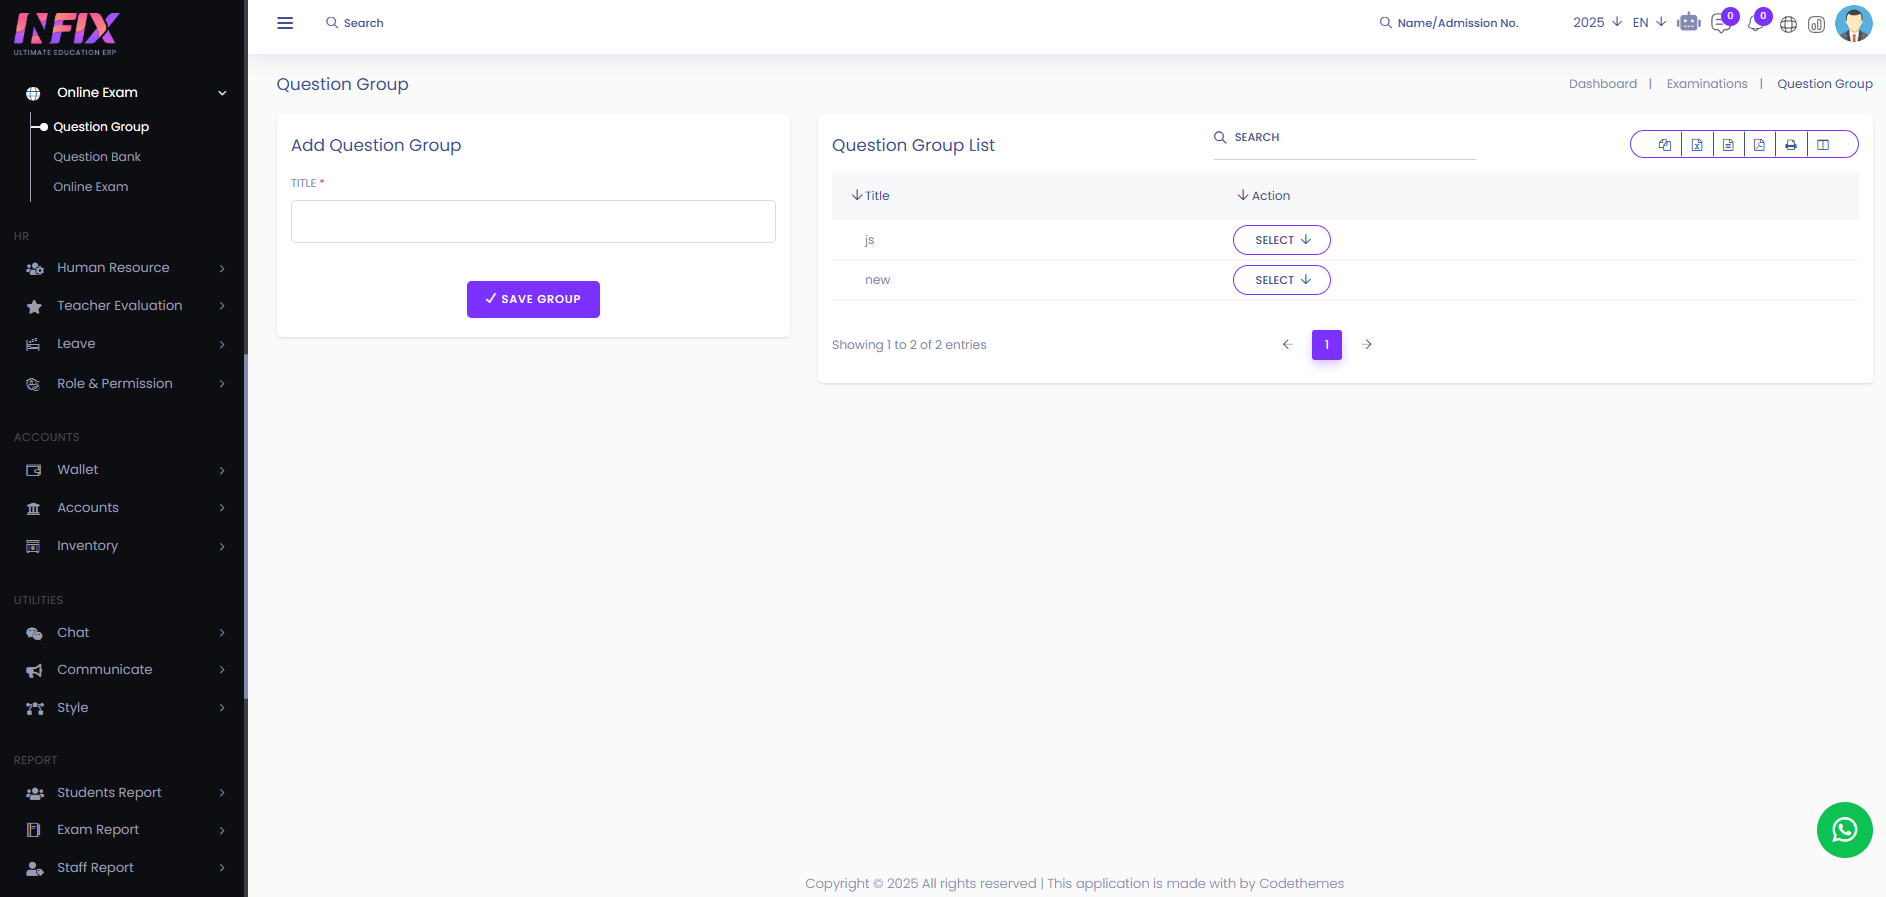The height and width of the screenshot is (897, 1886).
Task: Open the chat messages icon in header
Action: (1721, 23)
